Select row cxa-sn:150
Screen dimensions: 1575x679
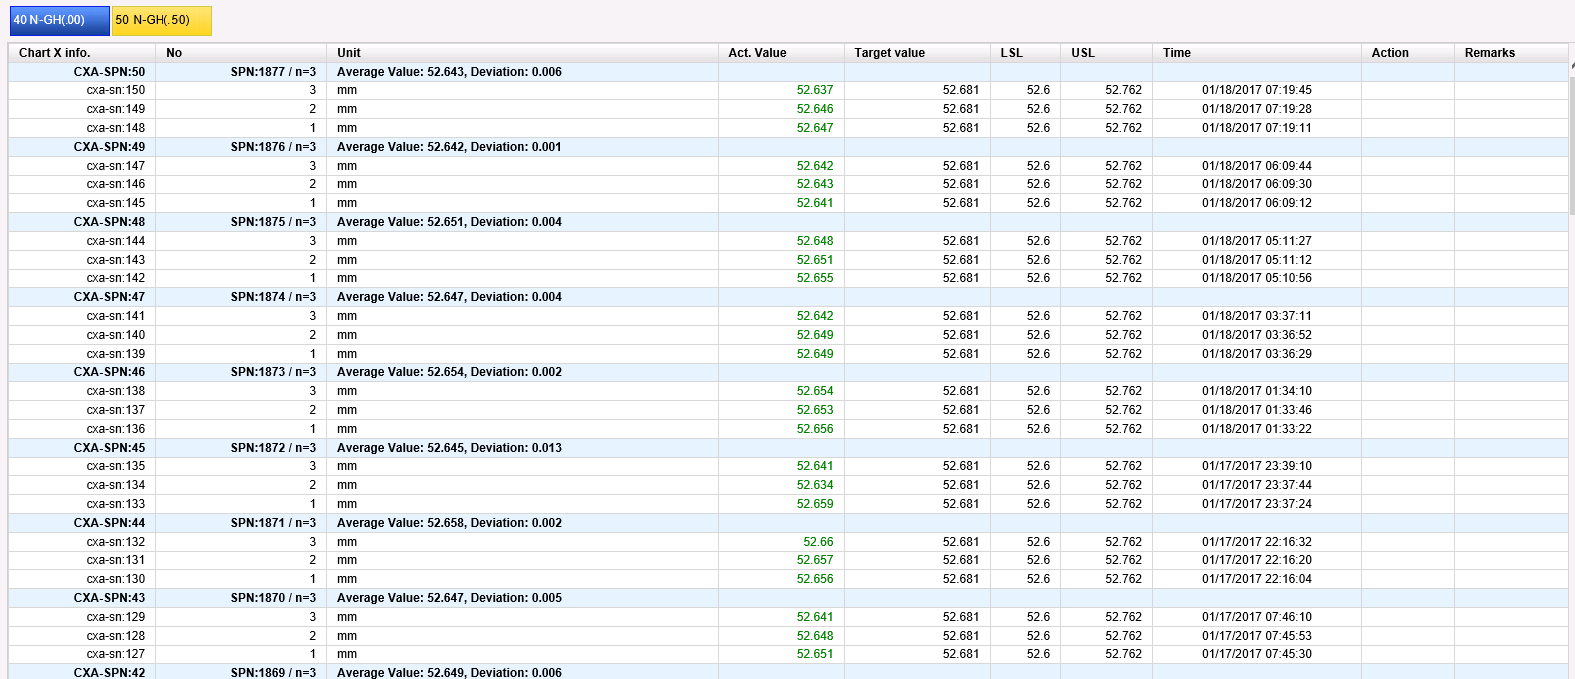(x=788, y=90)
